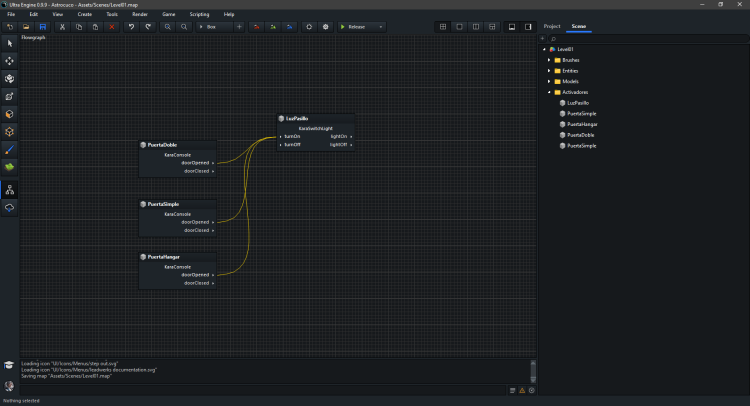Click the red Delete X icon
The image size is (750, 406).
[x=111, y=26]
